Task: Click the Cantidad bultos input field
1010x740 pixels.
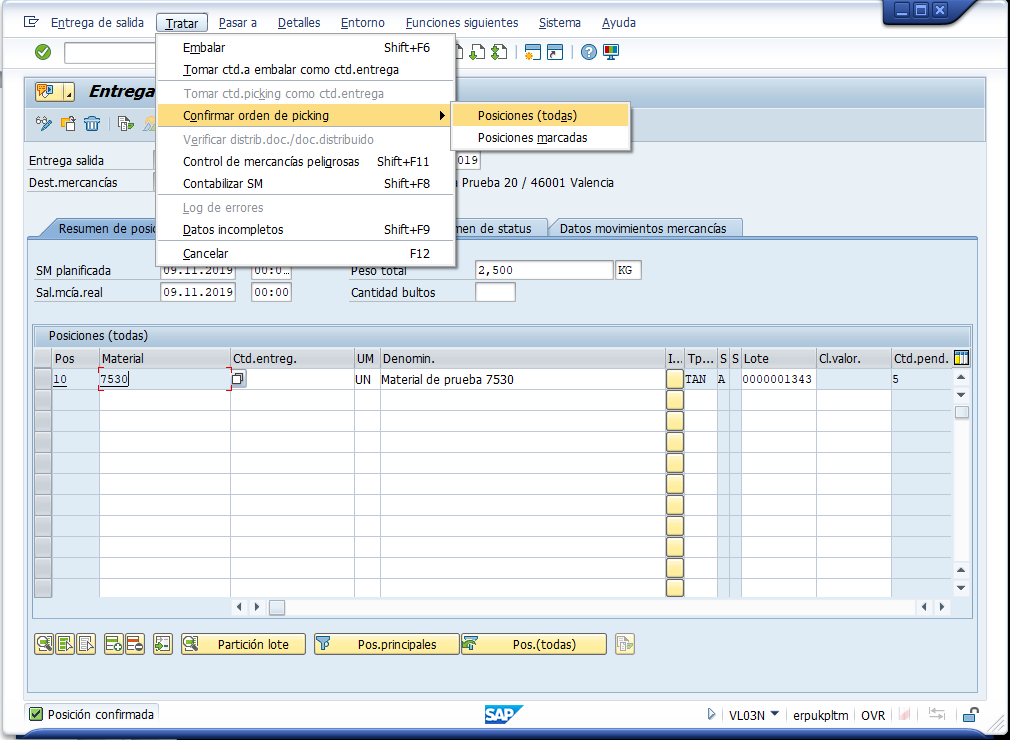Action: 497,291
